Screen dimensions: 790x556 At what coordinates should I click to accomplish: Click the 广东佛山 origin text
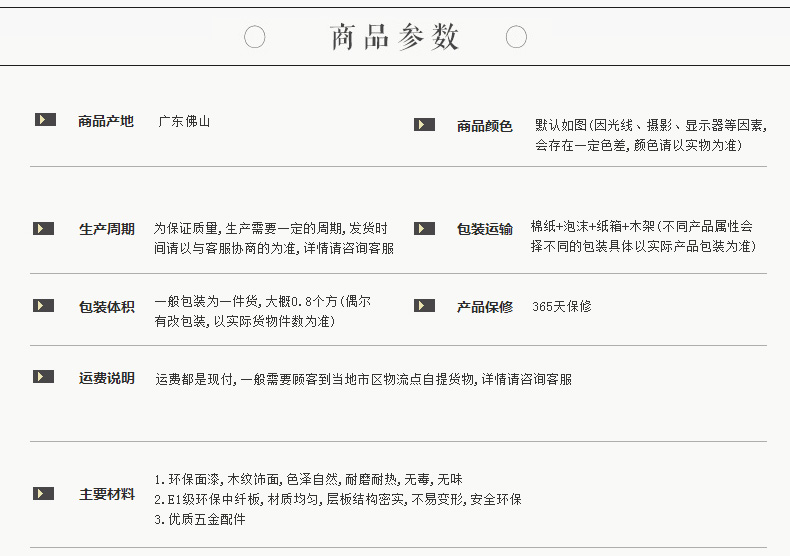point(184,121)
